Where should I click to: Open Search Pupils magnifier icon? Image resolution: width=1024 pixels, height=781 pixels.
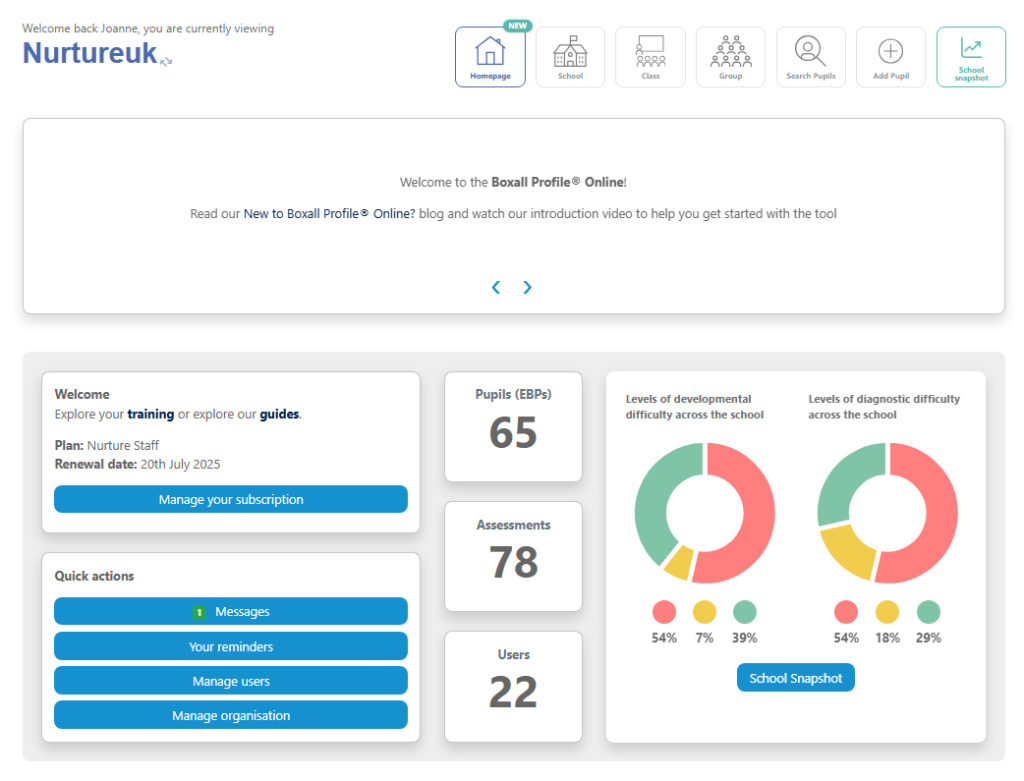point(810,56)
